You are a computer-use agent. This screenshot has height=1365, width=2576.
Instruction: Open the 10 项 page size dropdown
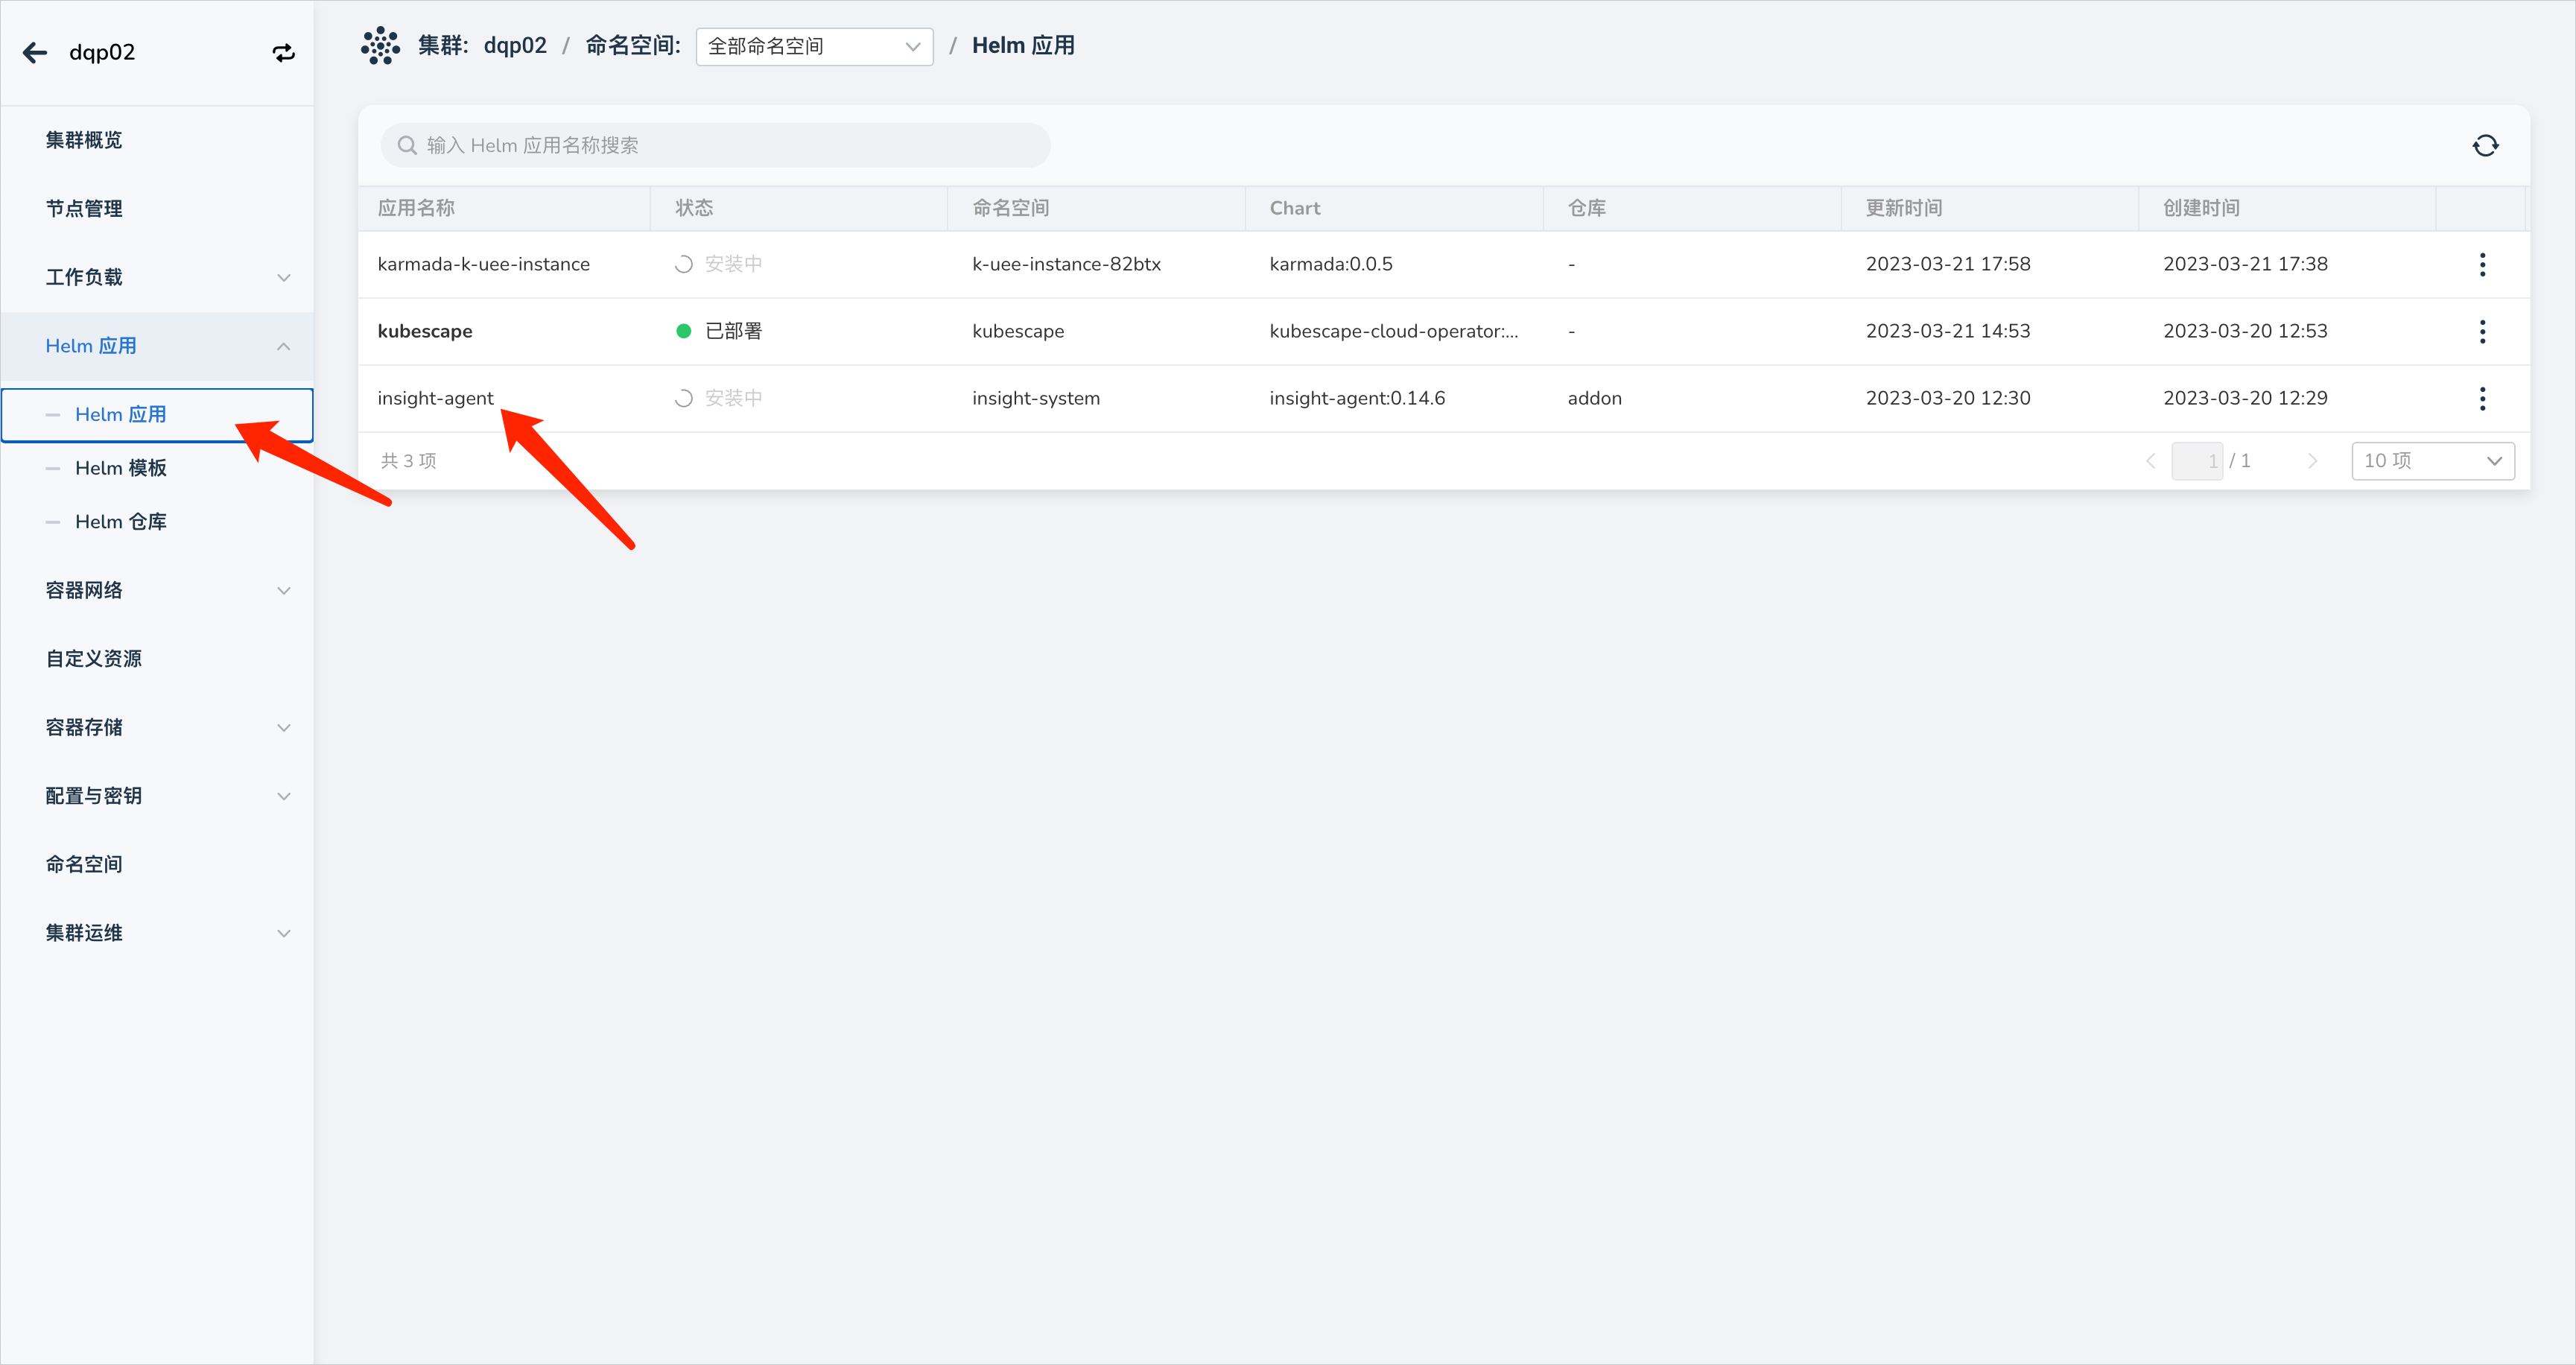point(2432,461)
